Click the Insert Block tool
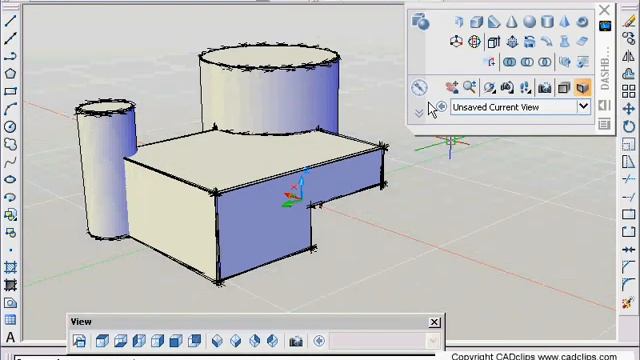 coord(10,215)
